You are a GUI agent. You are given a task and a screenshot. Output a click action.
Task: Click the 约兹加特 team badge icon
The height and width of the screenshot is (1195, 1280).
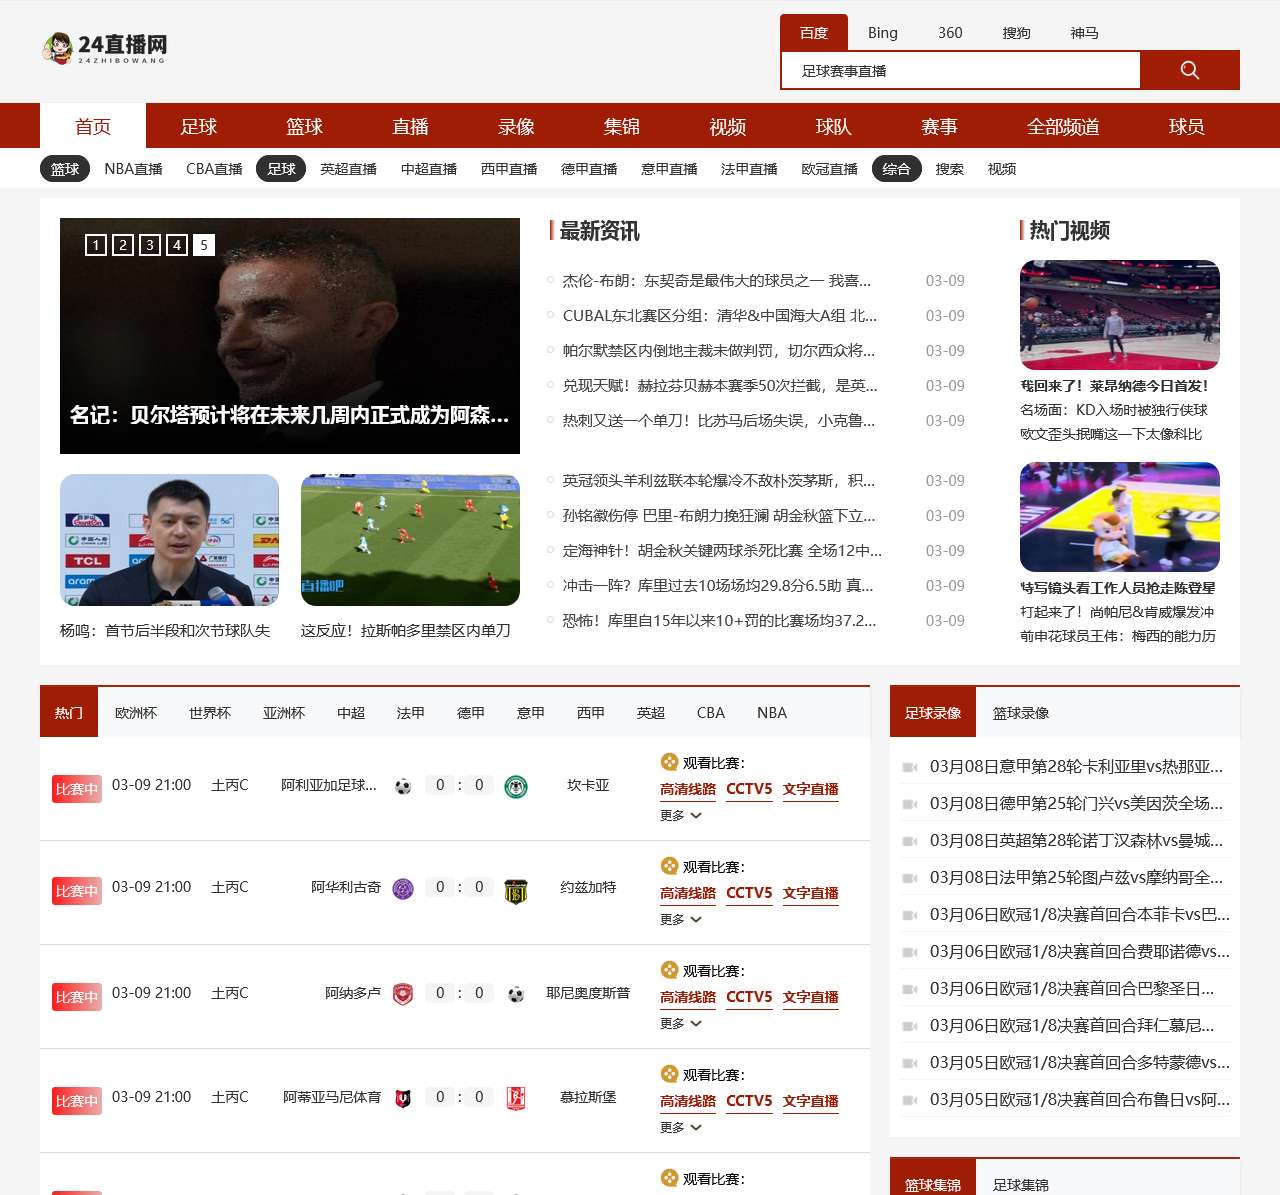516,891
